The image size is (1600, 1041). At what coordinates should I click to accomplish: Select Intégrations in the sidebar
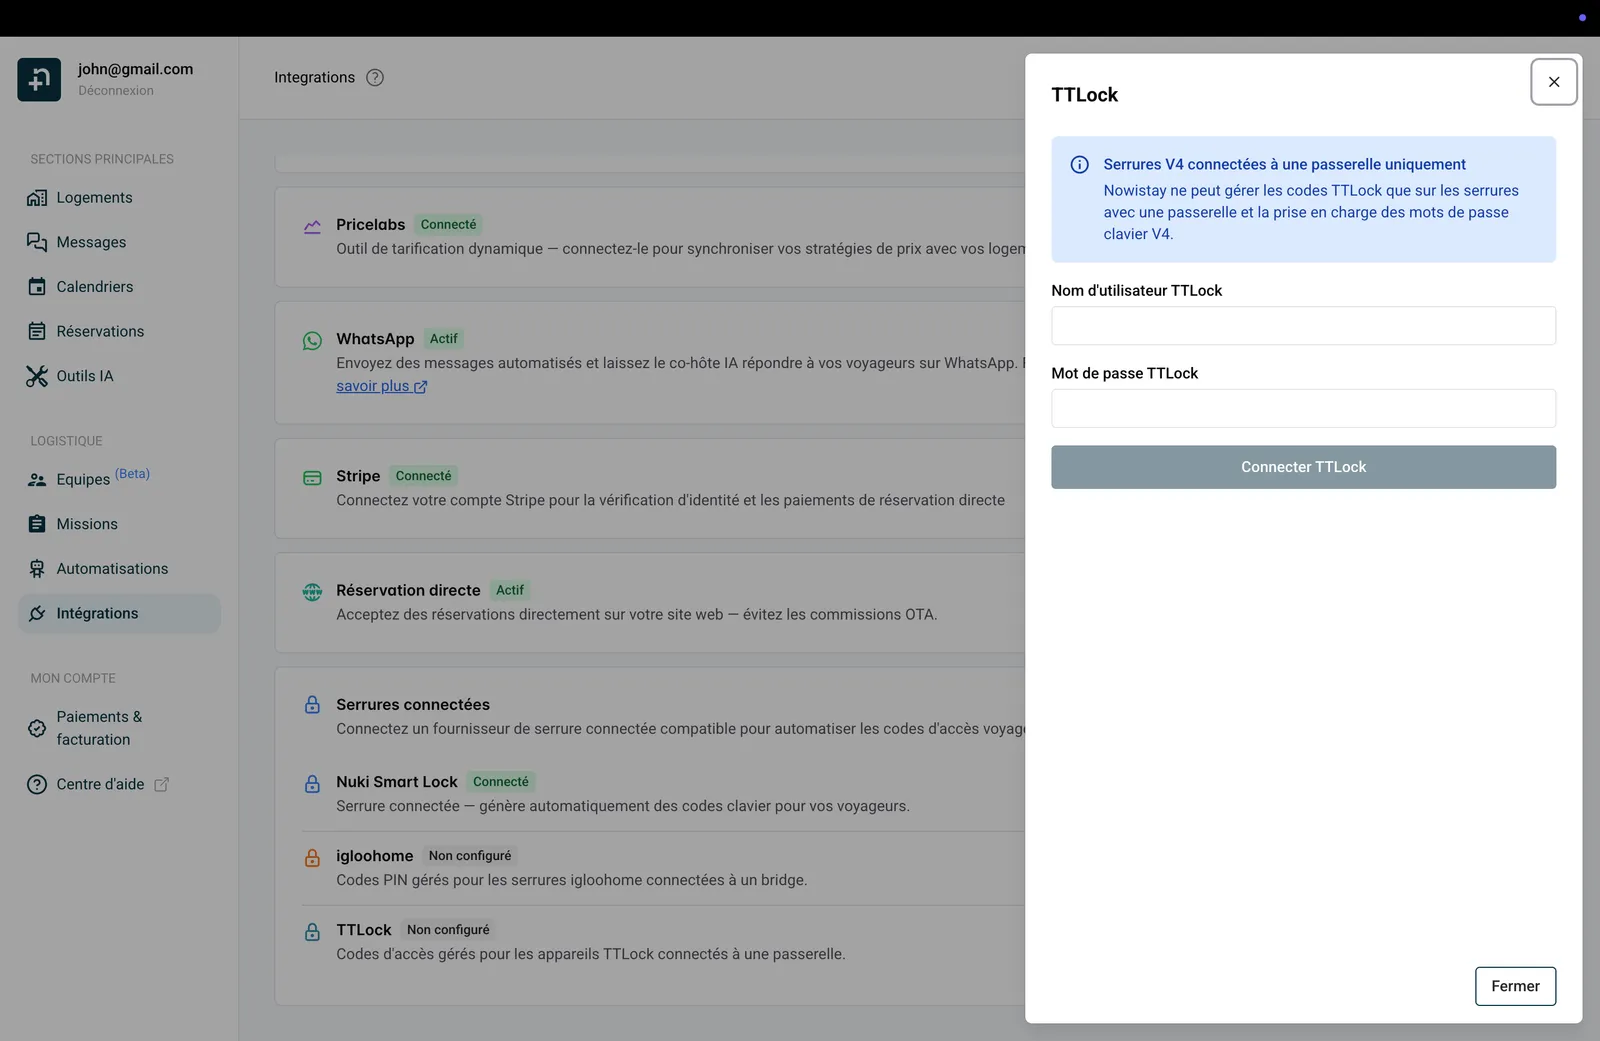point(119,614)
